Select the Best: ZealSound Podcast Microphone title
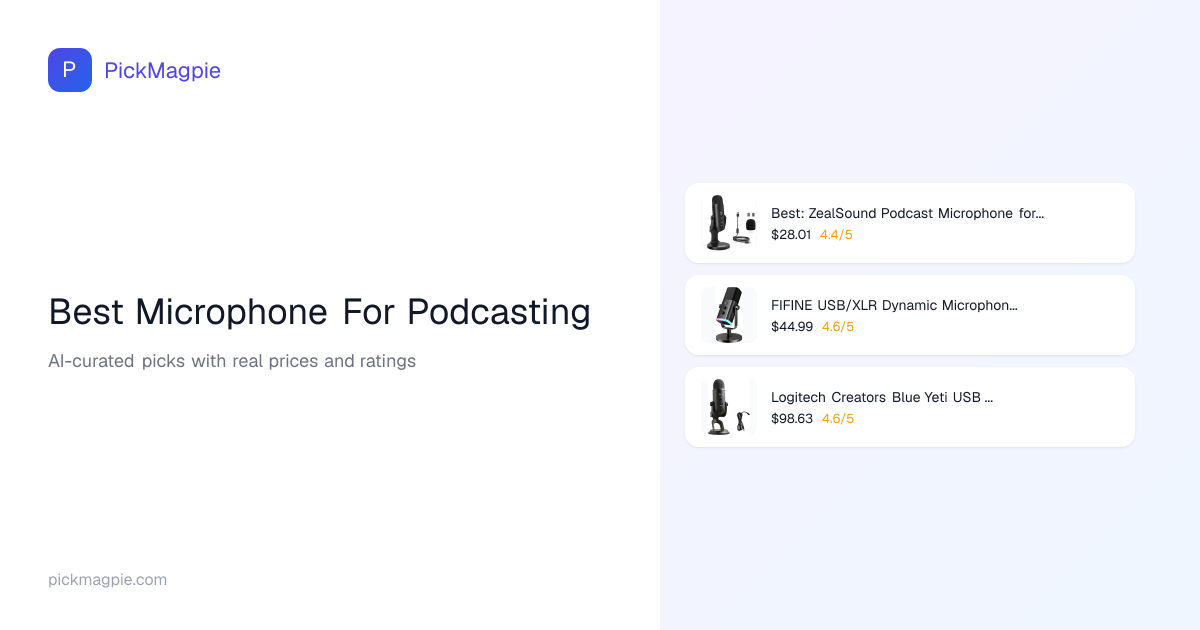This screenshot has height=630, width=1200. pyautogui.click(x=907, y=213)
